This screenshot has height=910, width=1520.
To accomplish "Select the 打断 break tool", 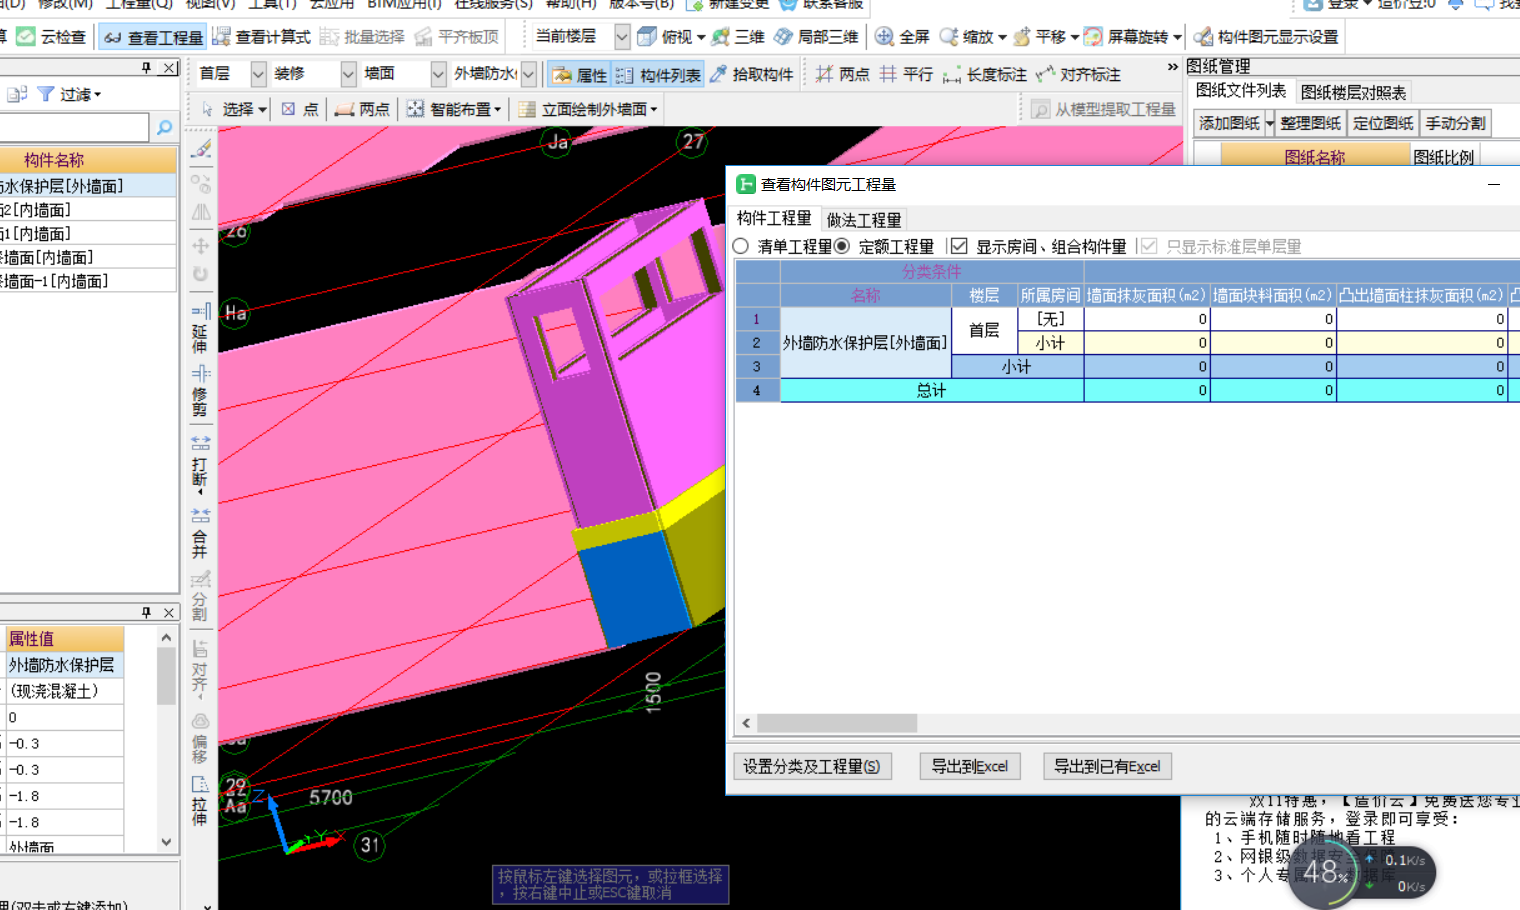I will (x=200, y=464).
